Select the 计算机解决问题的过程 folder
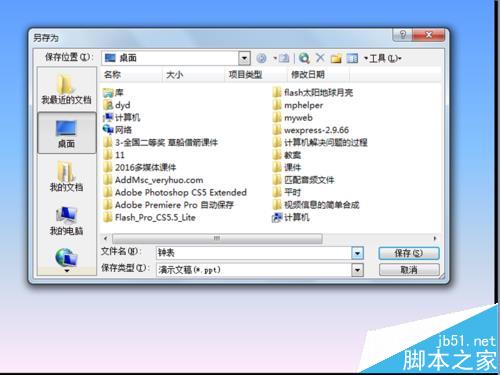 (x=320, y=142)
